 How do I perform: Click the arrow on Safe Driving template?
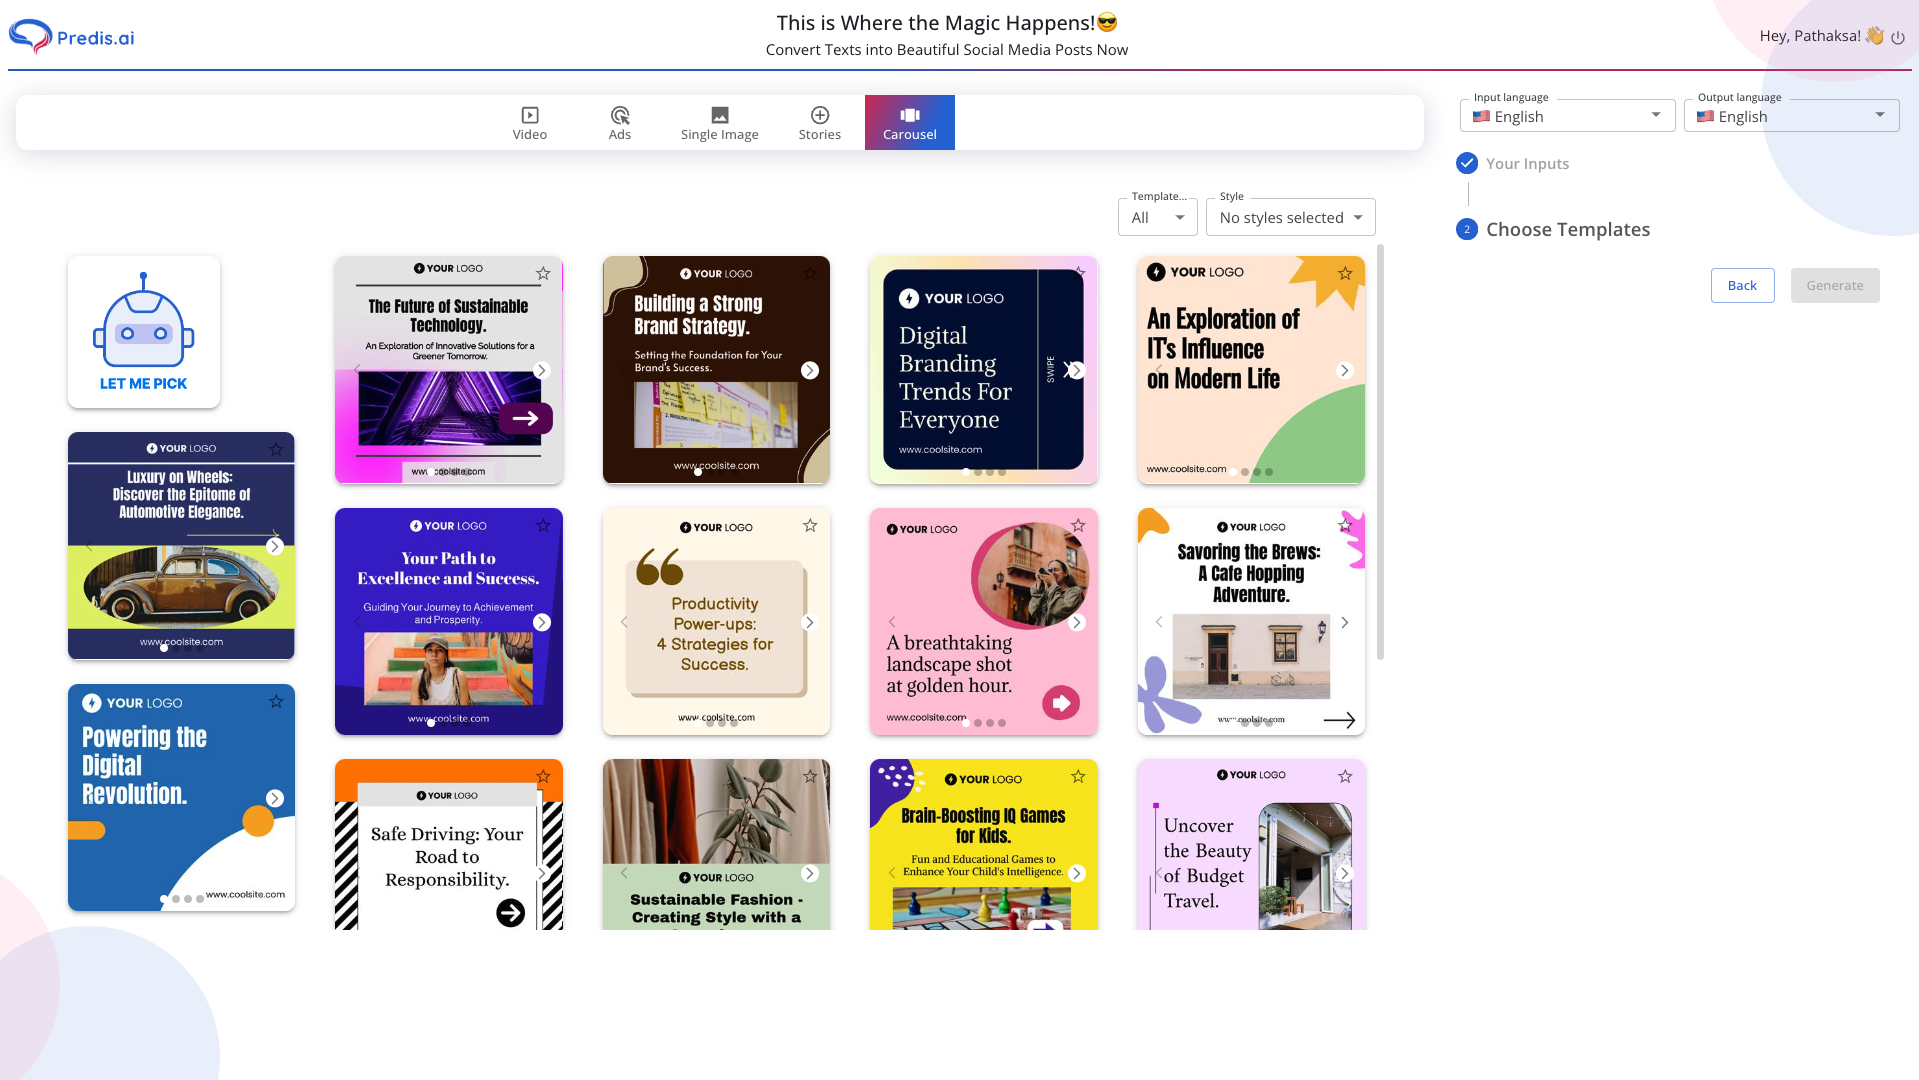coord(510,912)
